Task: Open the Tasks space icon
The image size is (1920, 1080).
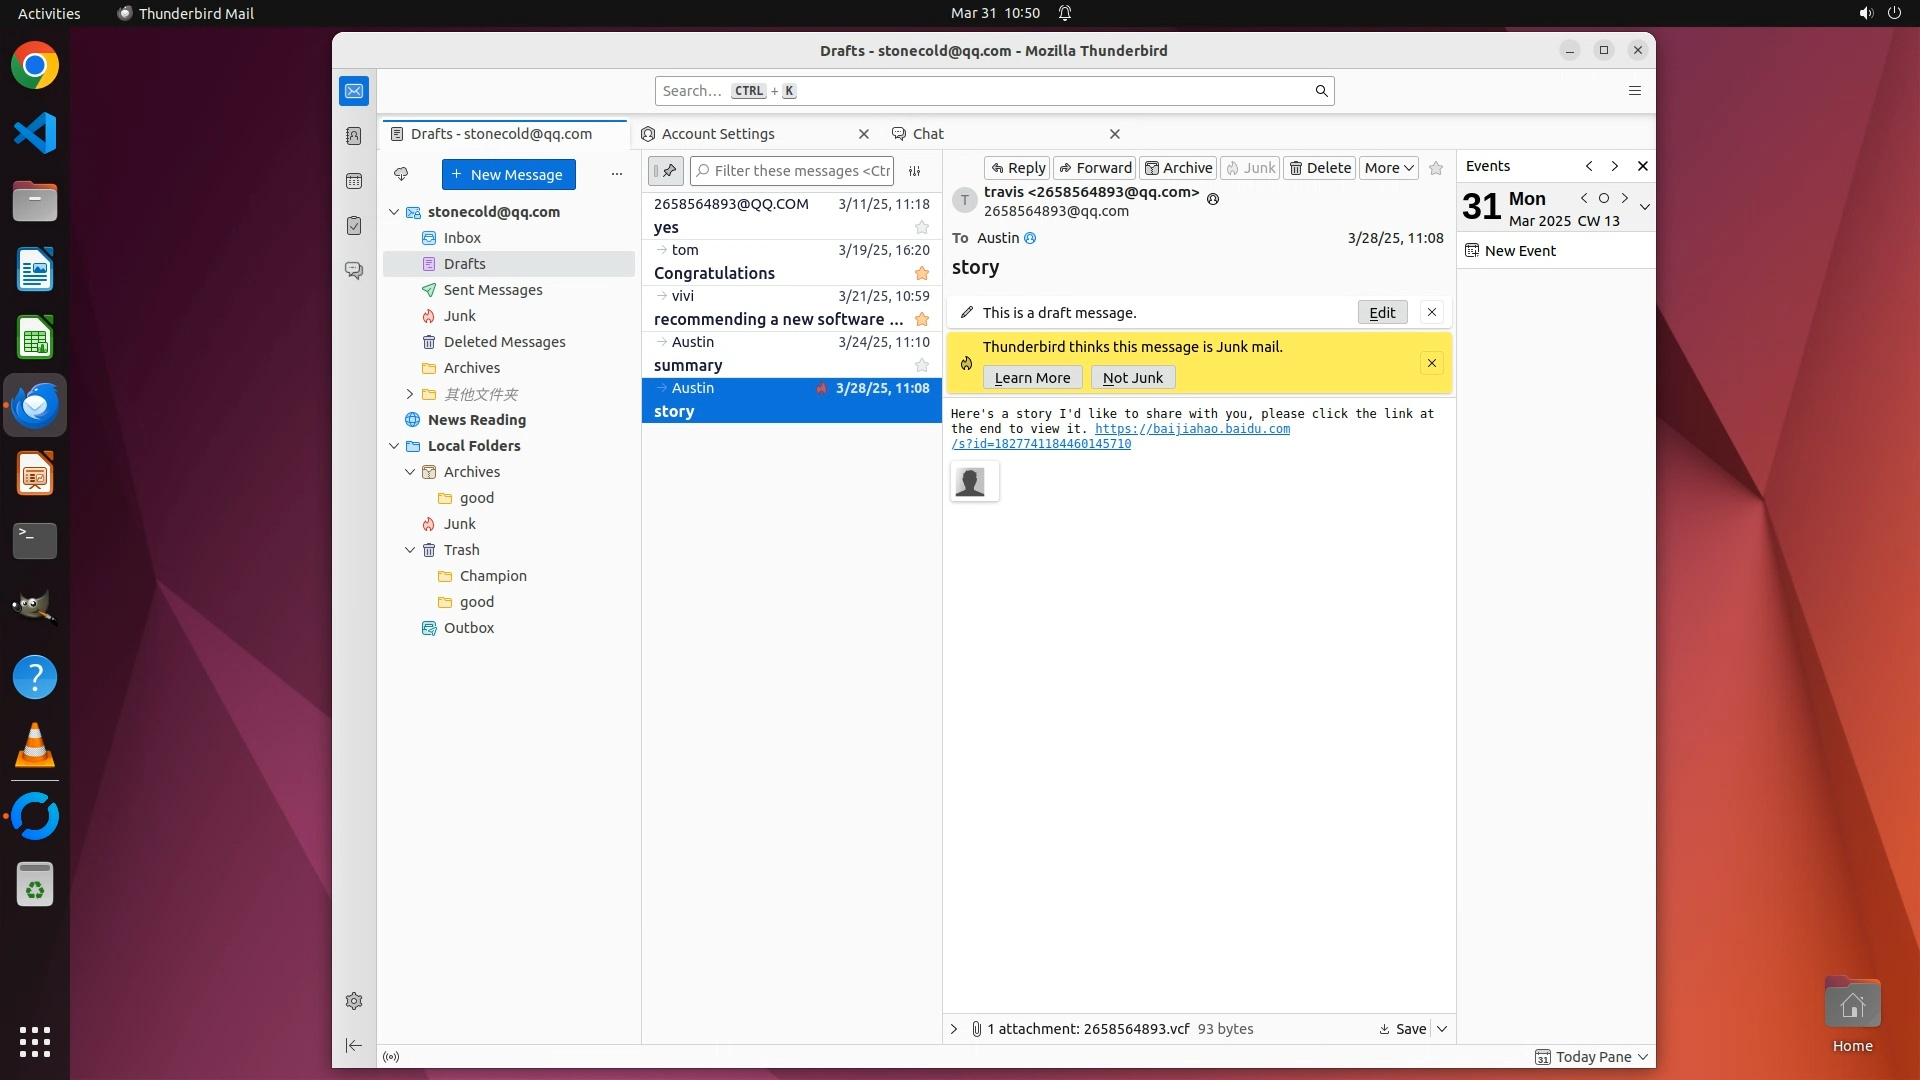Action: 354,226
